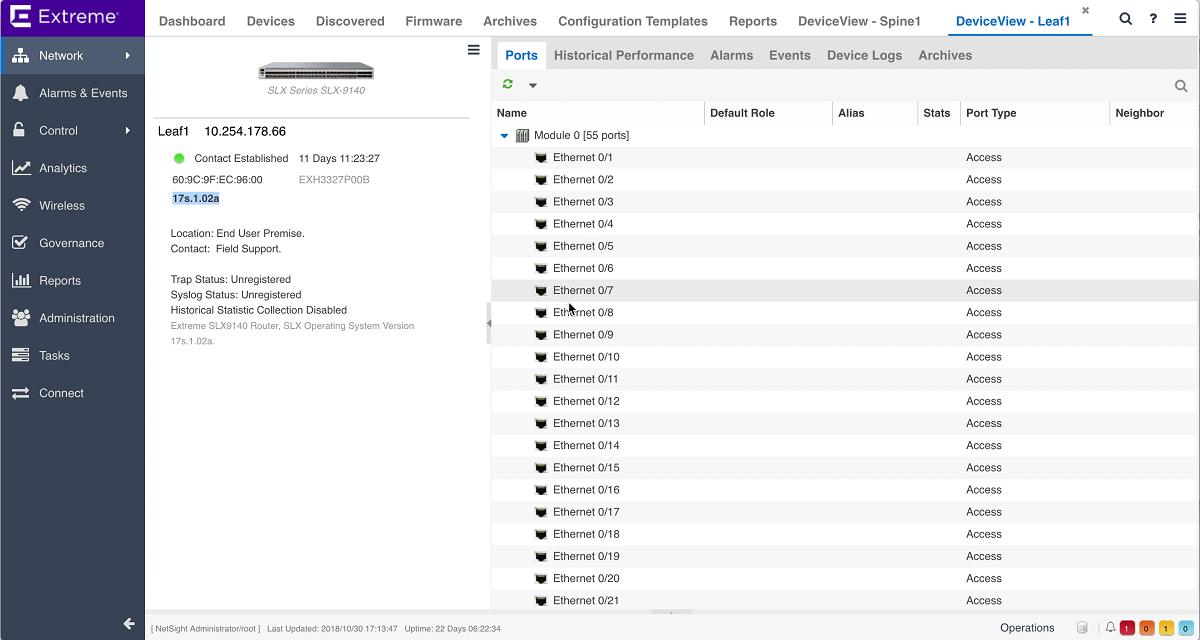Open dropdown arrow next to refresh button
Screen dimensions: 1200x640
click(x=533, y=86)
